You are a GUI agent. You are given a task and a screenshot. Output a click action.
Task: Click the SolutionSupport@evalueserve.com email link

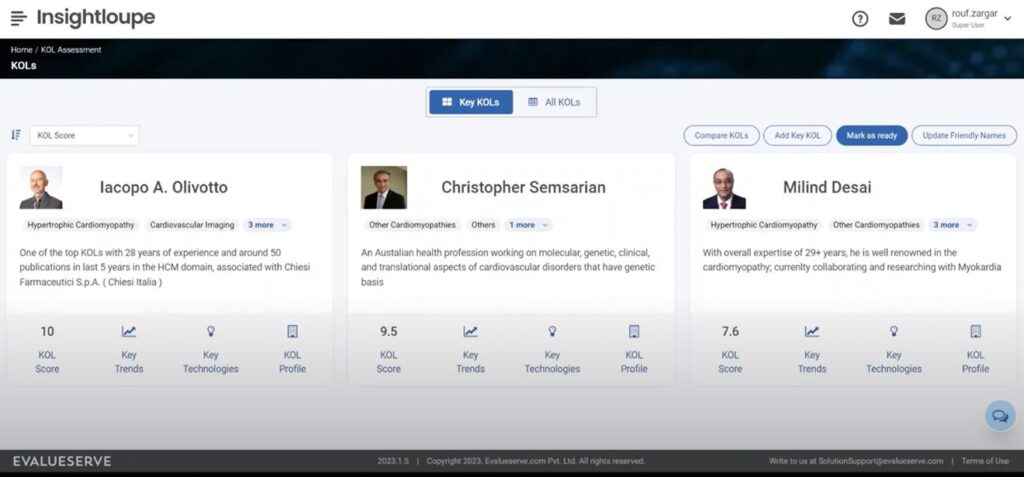click(880, 461)
